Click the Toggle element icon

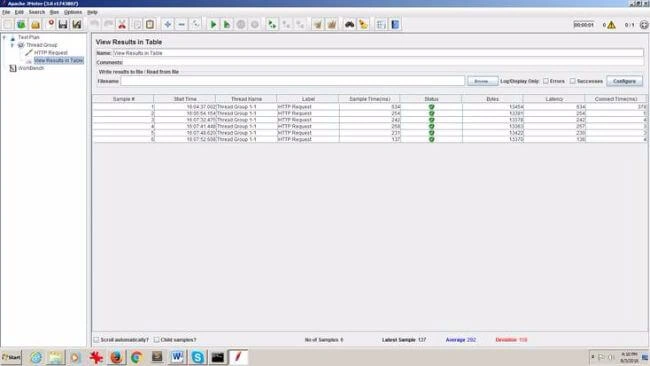(x=195, y=24)
